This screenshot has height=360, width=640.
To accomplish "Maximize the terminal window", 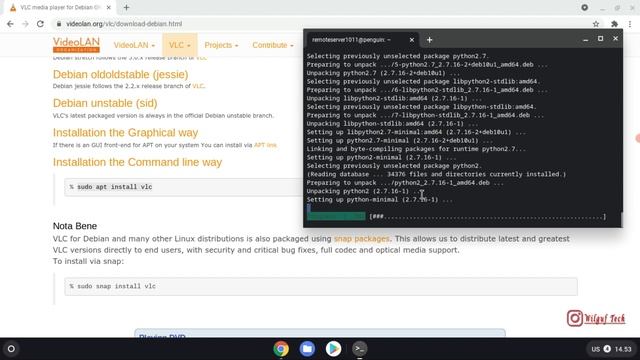I will (600, 39).
